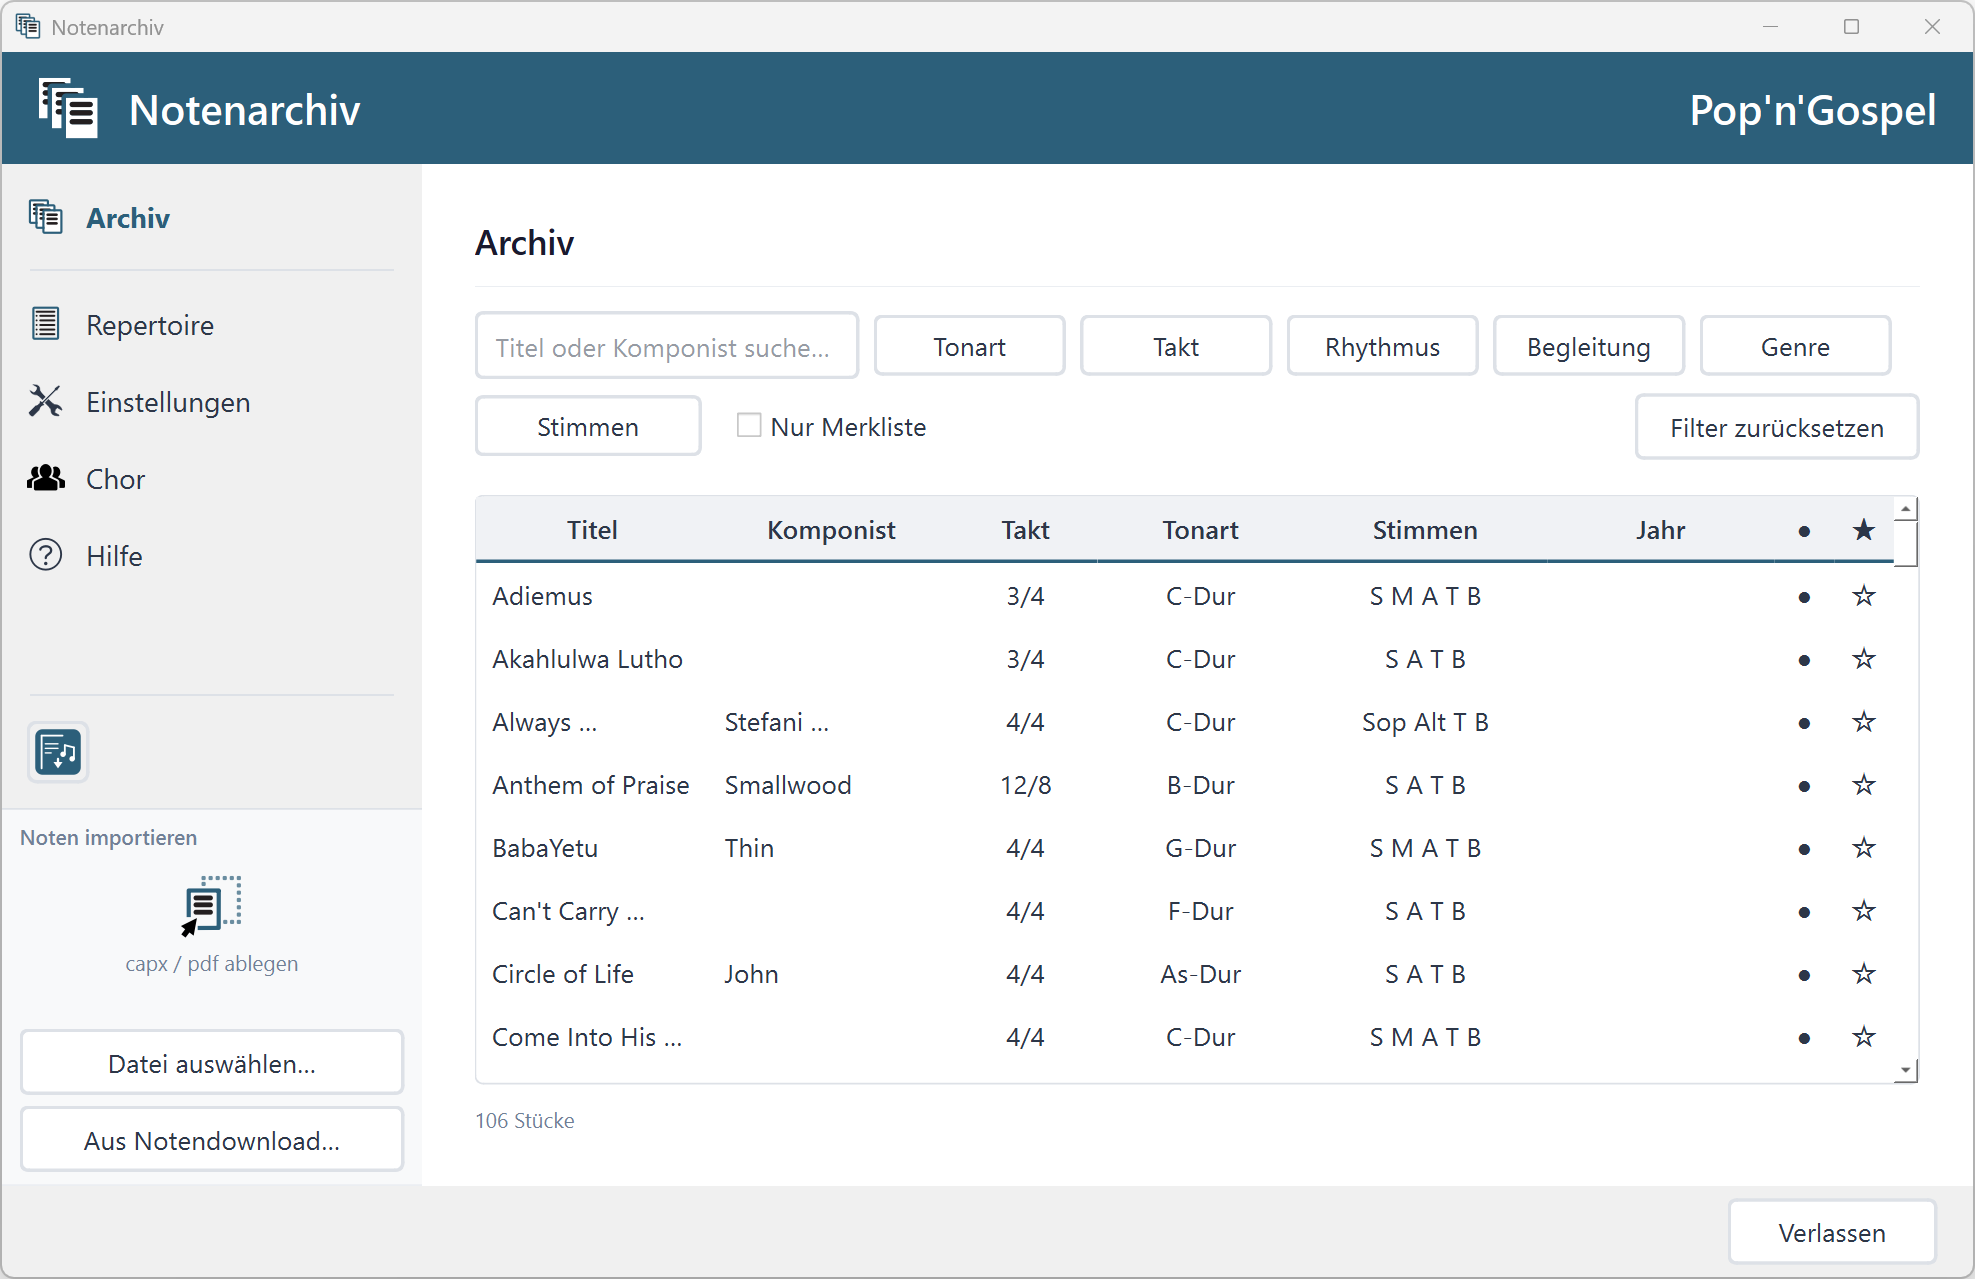Click the small Notenarchiv title bar icon

[x=28, y=26]
